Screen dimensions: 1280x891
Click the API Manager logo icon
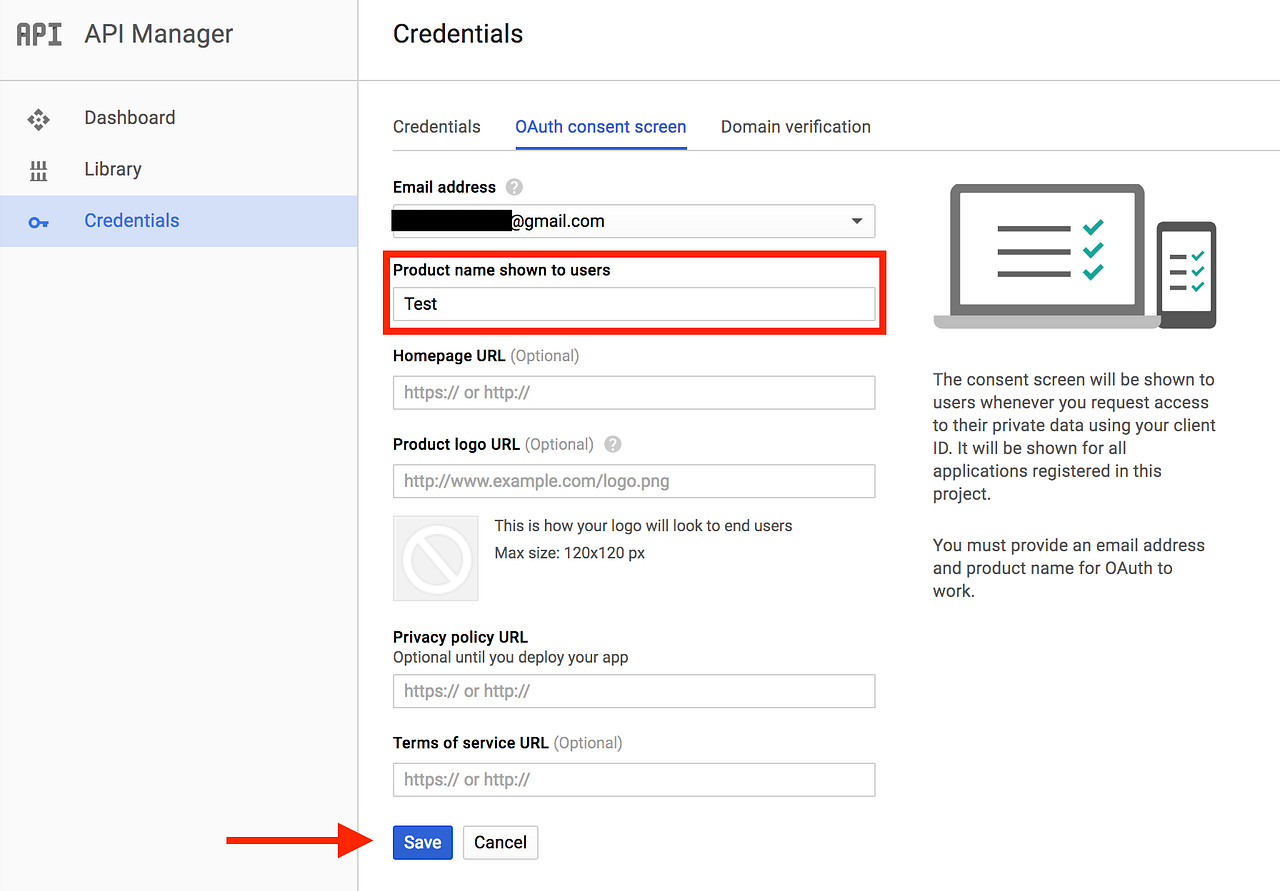coord(37,33)
